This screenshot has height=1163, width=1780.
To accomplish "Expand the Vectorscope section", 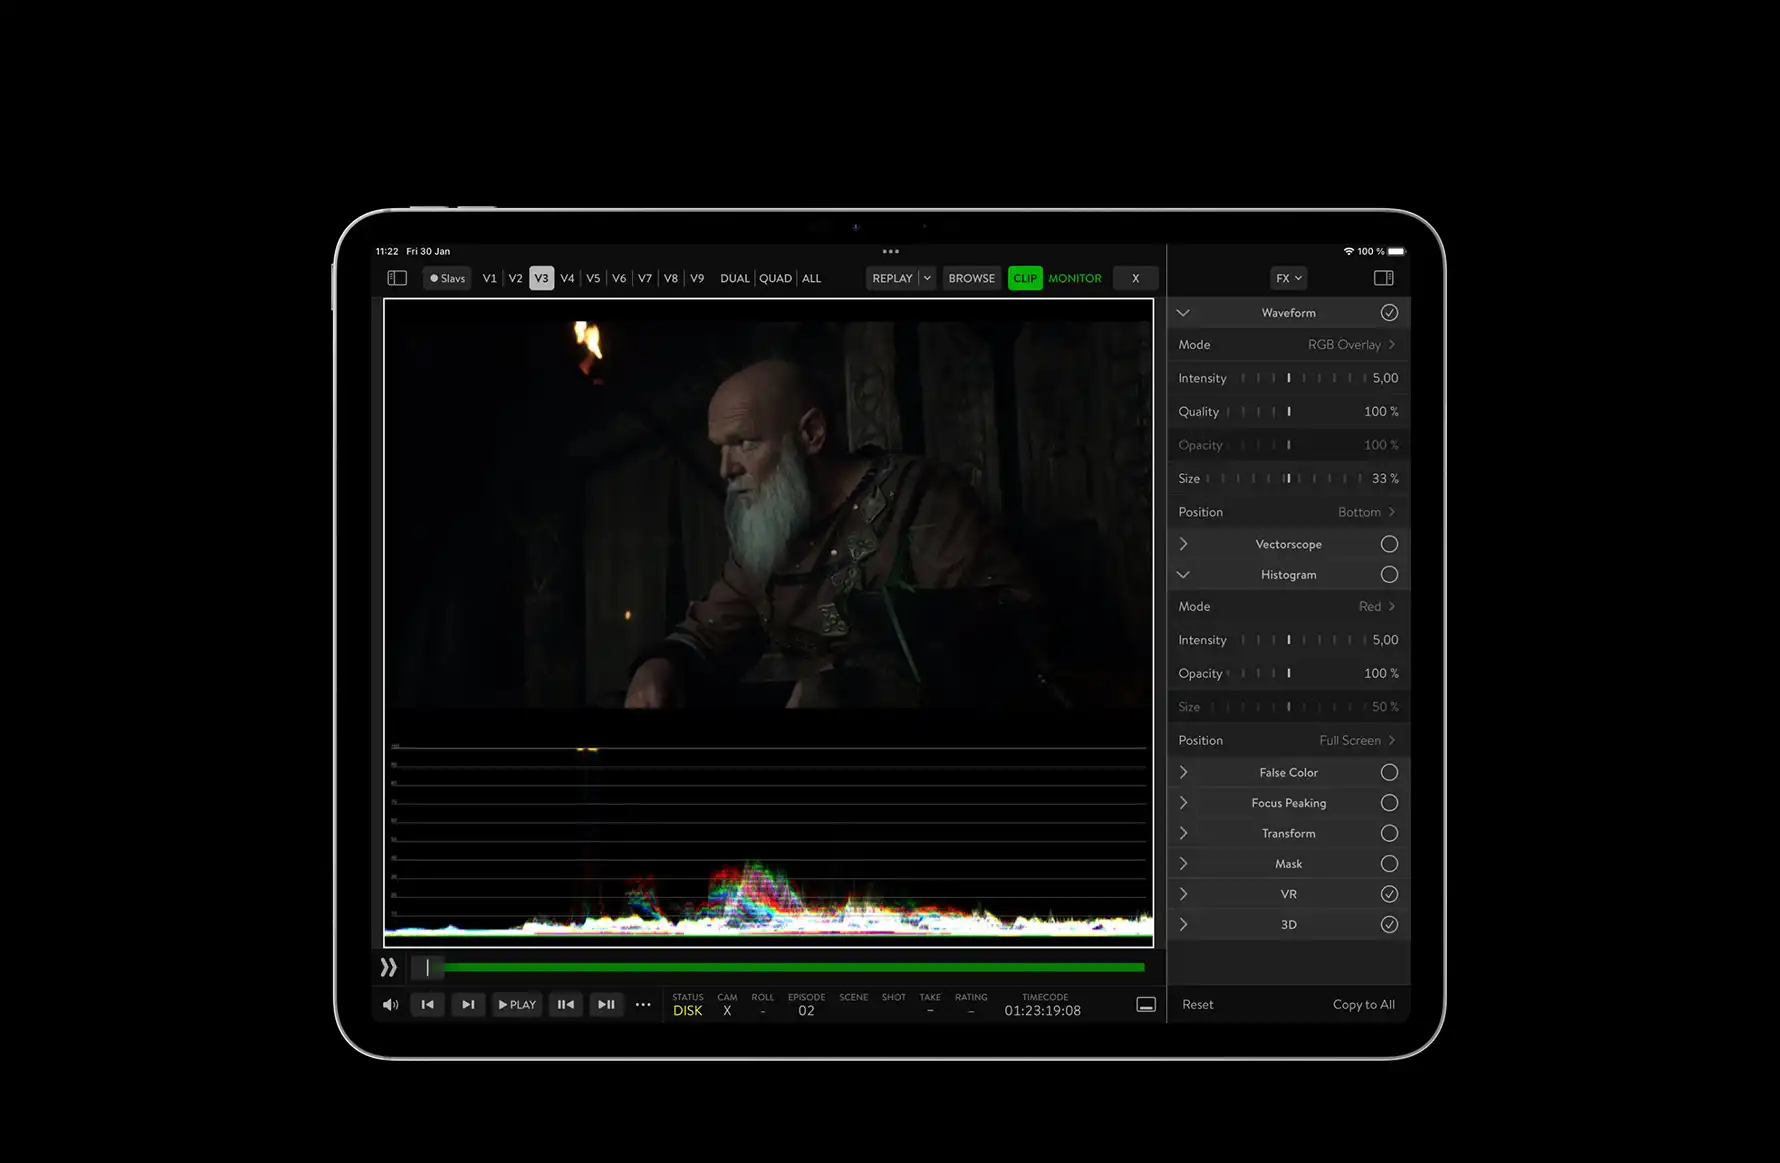I will coord(1183,543).
